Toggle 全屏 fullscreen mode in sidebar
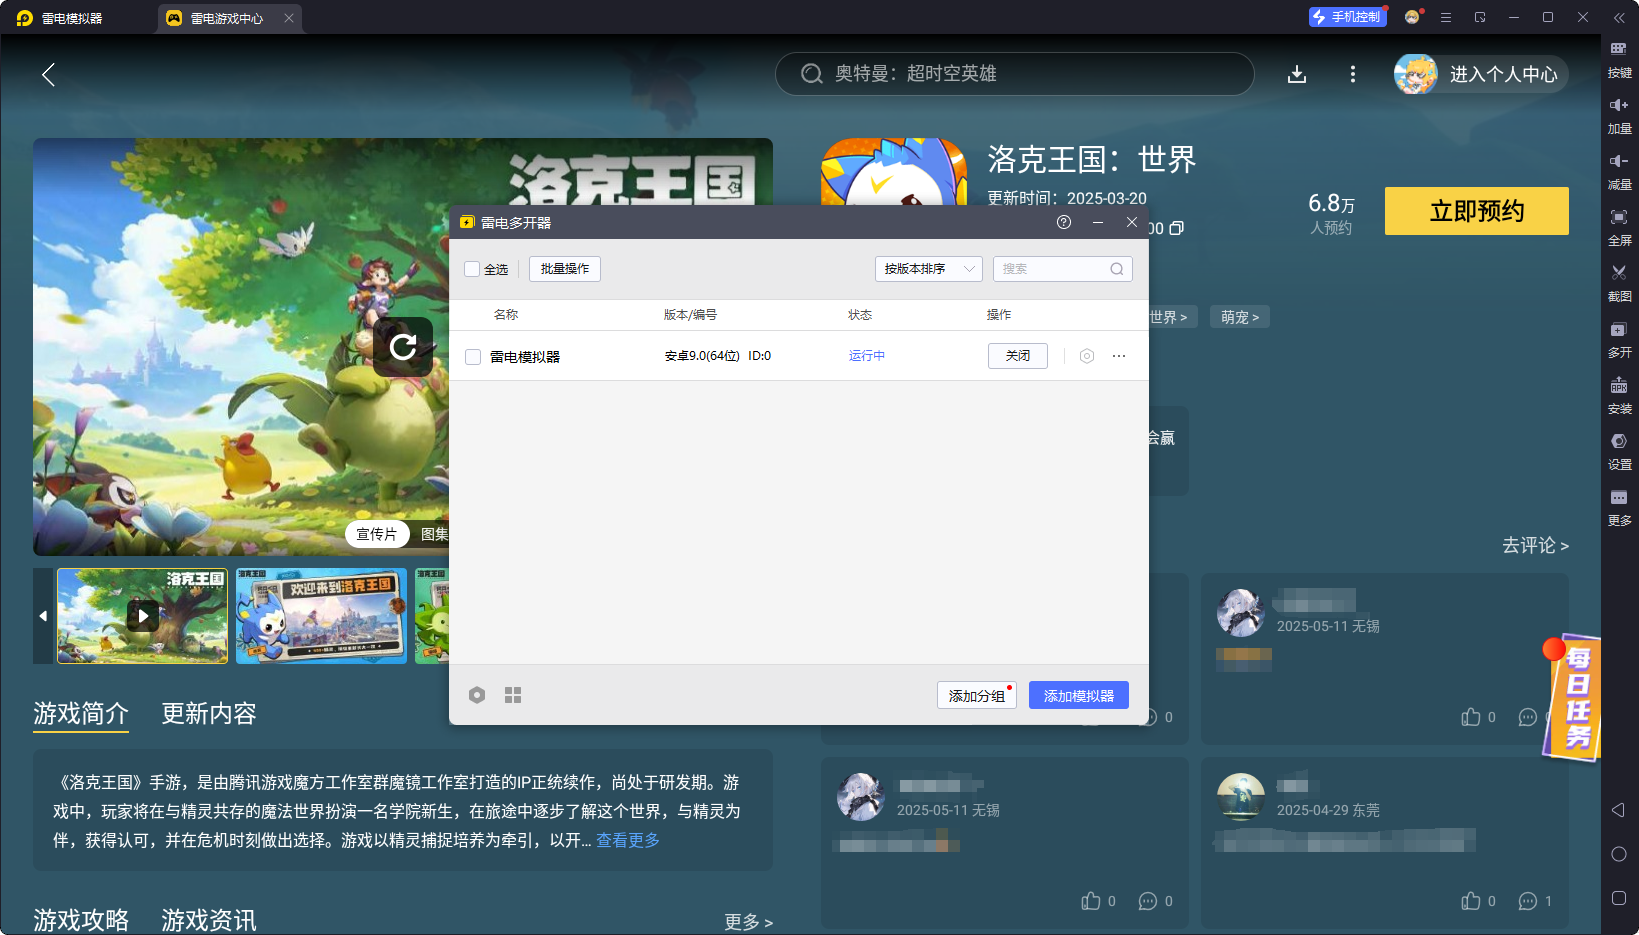The image size is (1639, 935). click(1619, 227)
